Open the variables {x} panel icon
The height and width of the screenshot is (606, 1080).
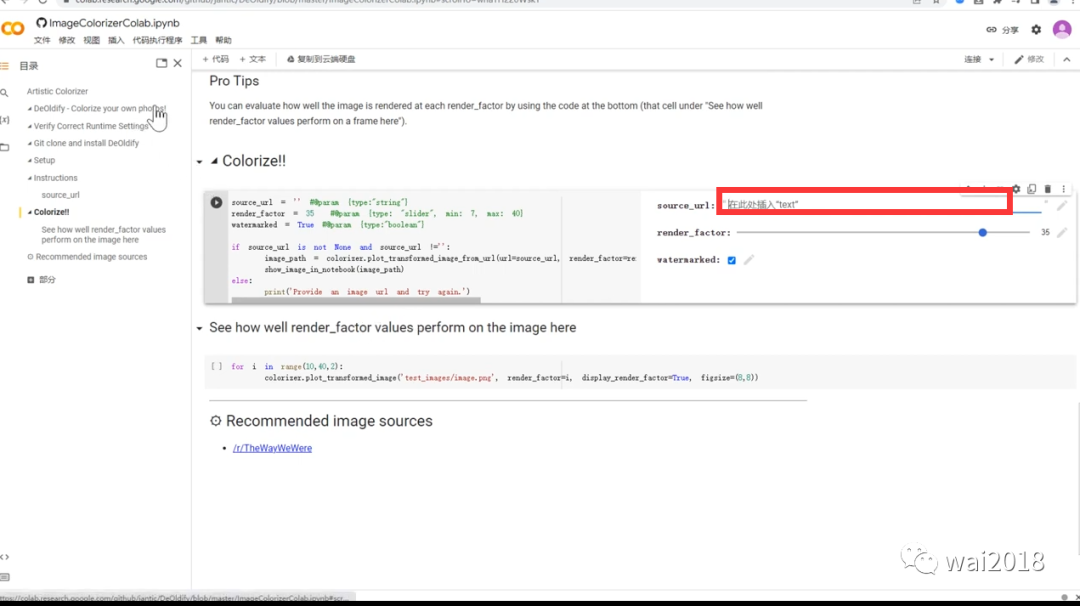pos(5,120)
